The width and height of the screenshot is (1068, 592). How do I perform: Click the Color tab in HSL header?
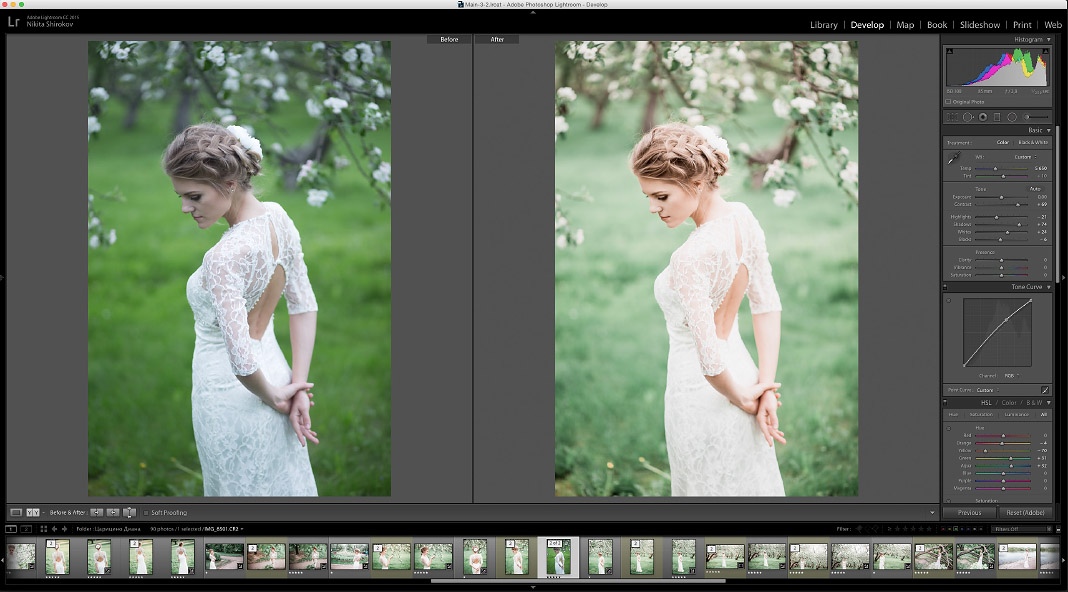coord(1009,403)
